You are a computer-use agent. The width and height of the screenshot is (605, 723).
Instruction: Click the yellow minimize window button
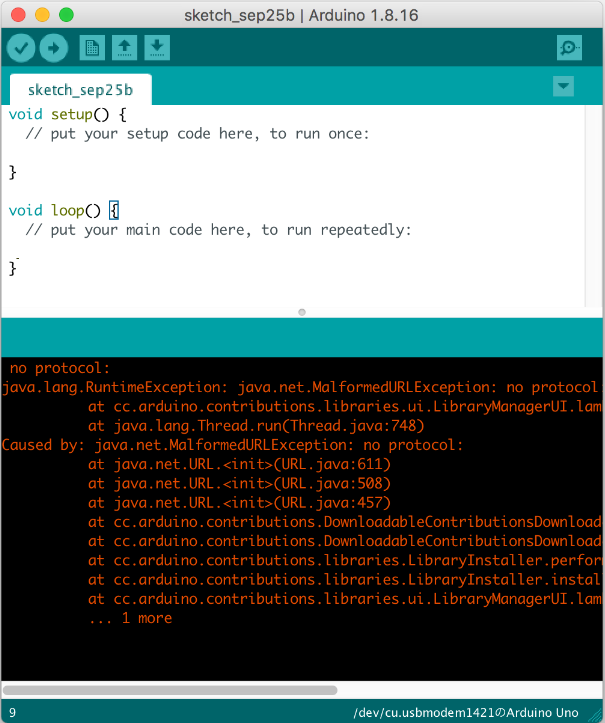(42, 15)
